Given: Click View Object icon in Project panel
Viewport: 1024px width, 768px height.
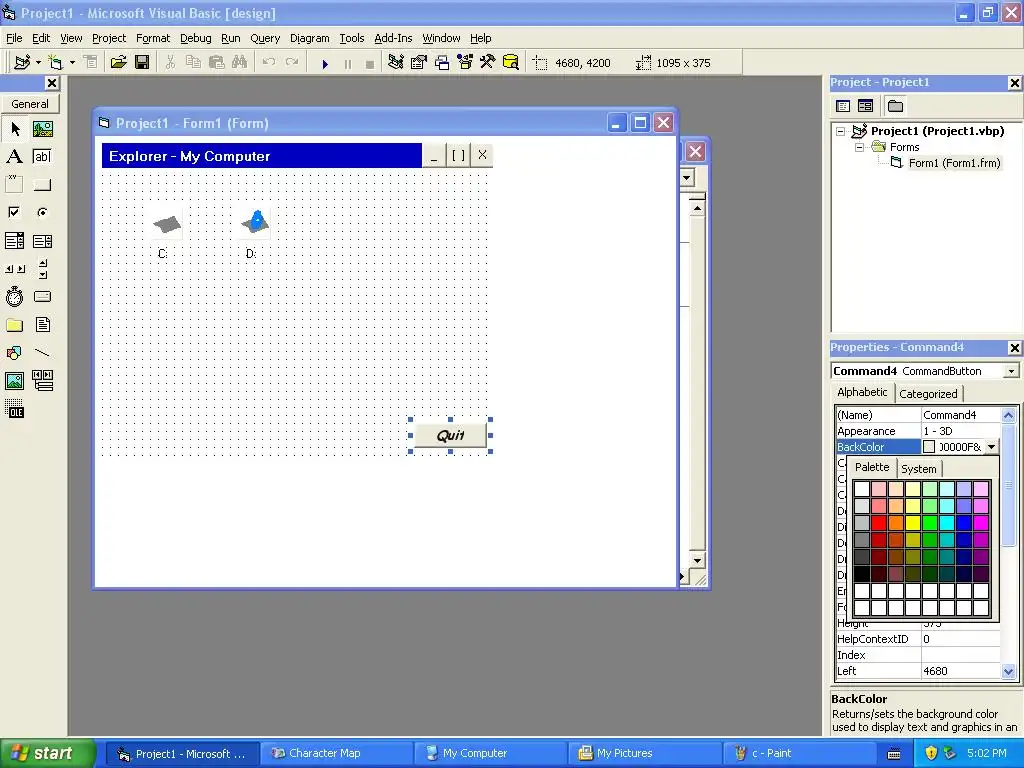Looking at the screenshot, I should point(865,106).
